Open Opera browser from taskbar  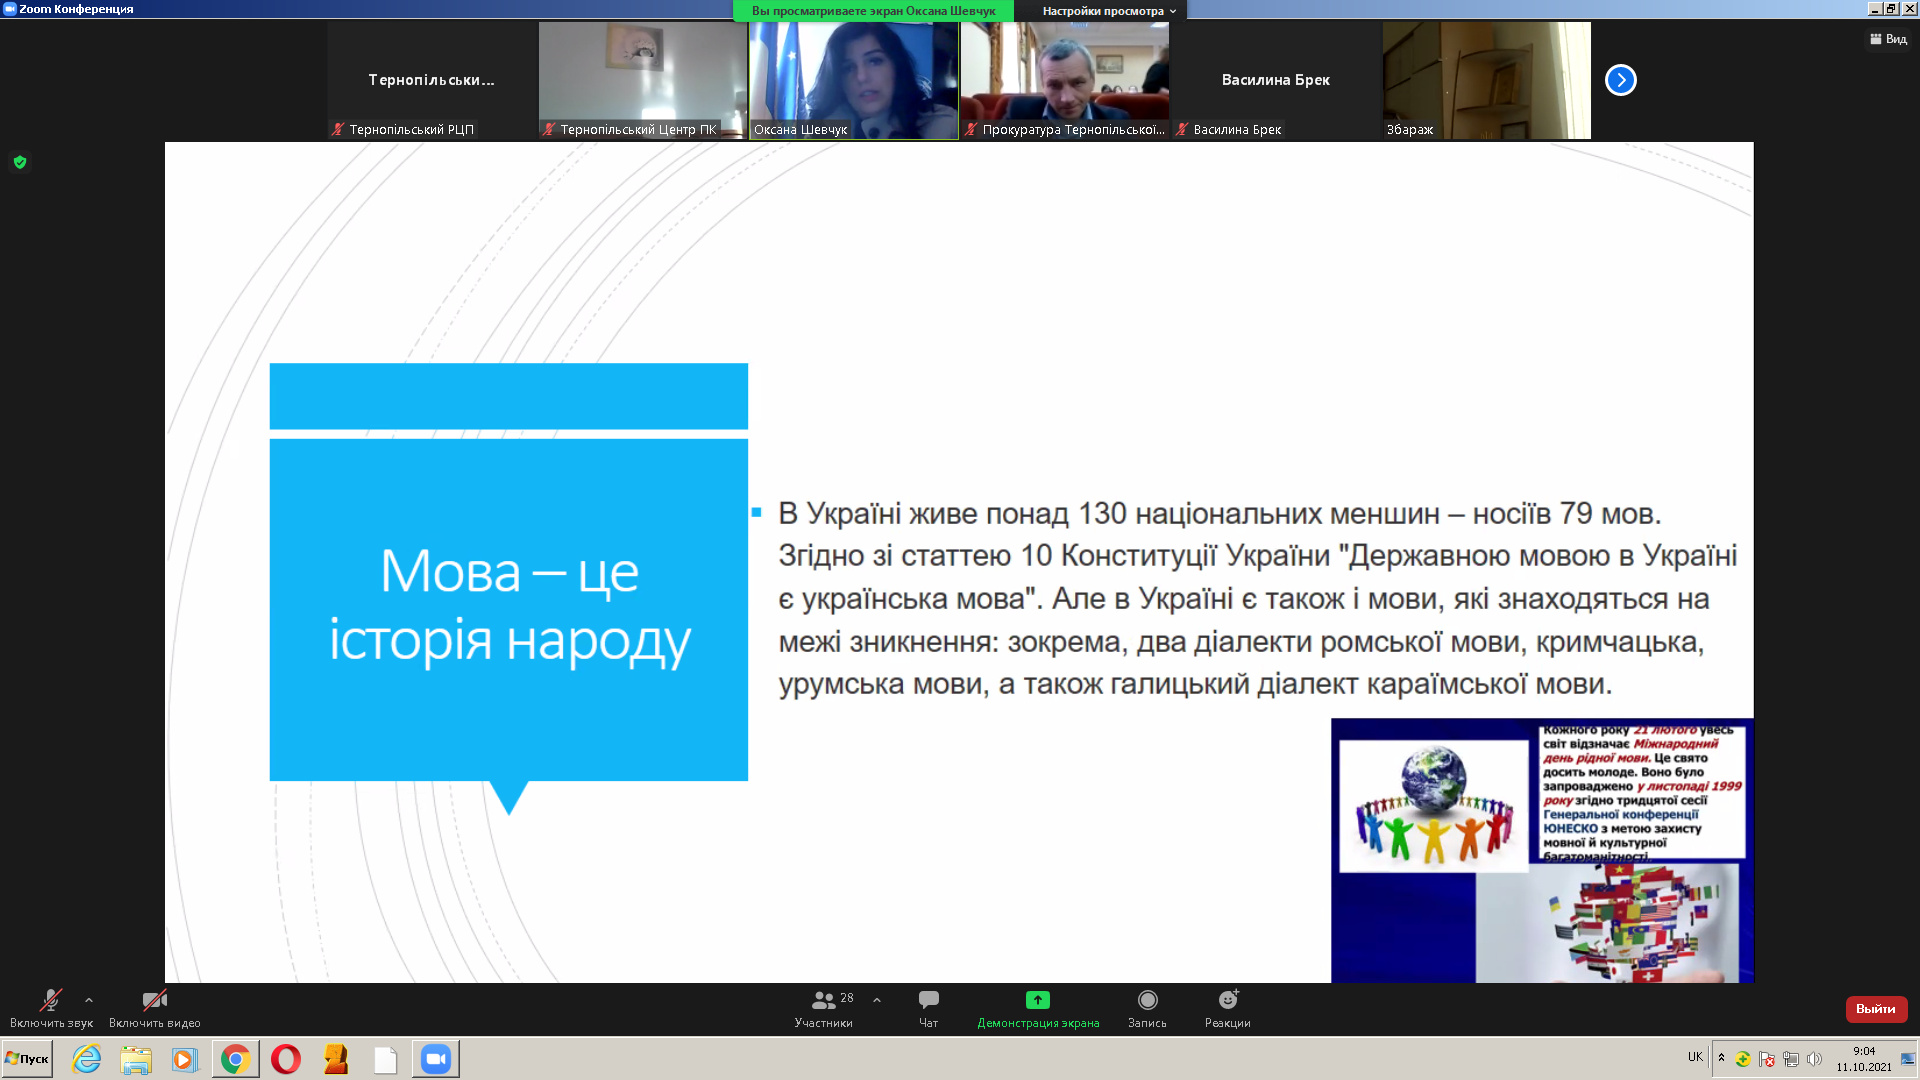(x=286, y=1059)
